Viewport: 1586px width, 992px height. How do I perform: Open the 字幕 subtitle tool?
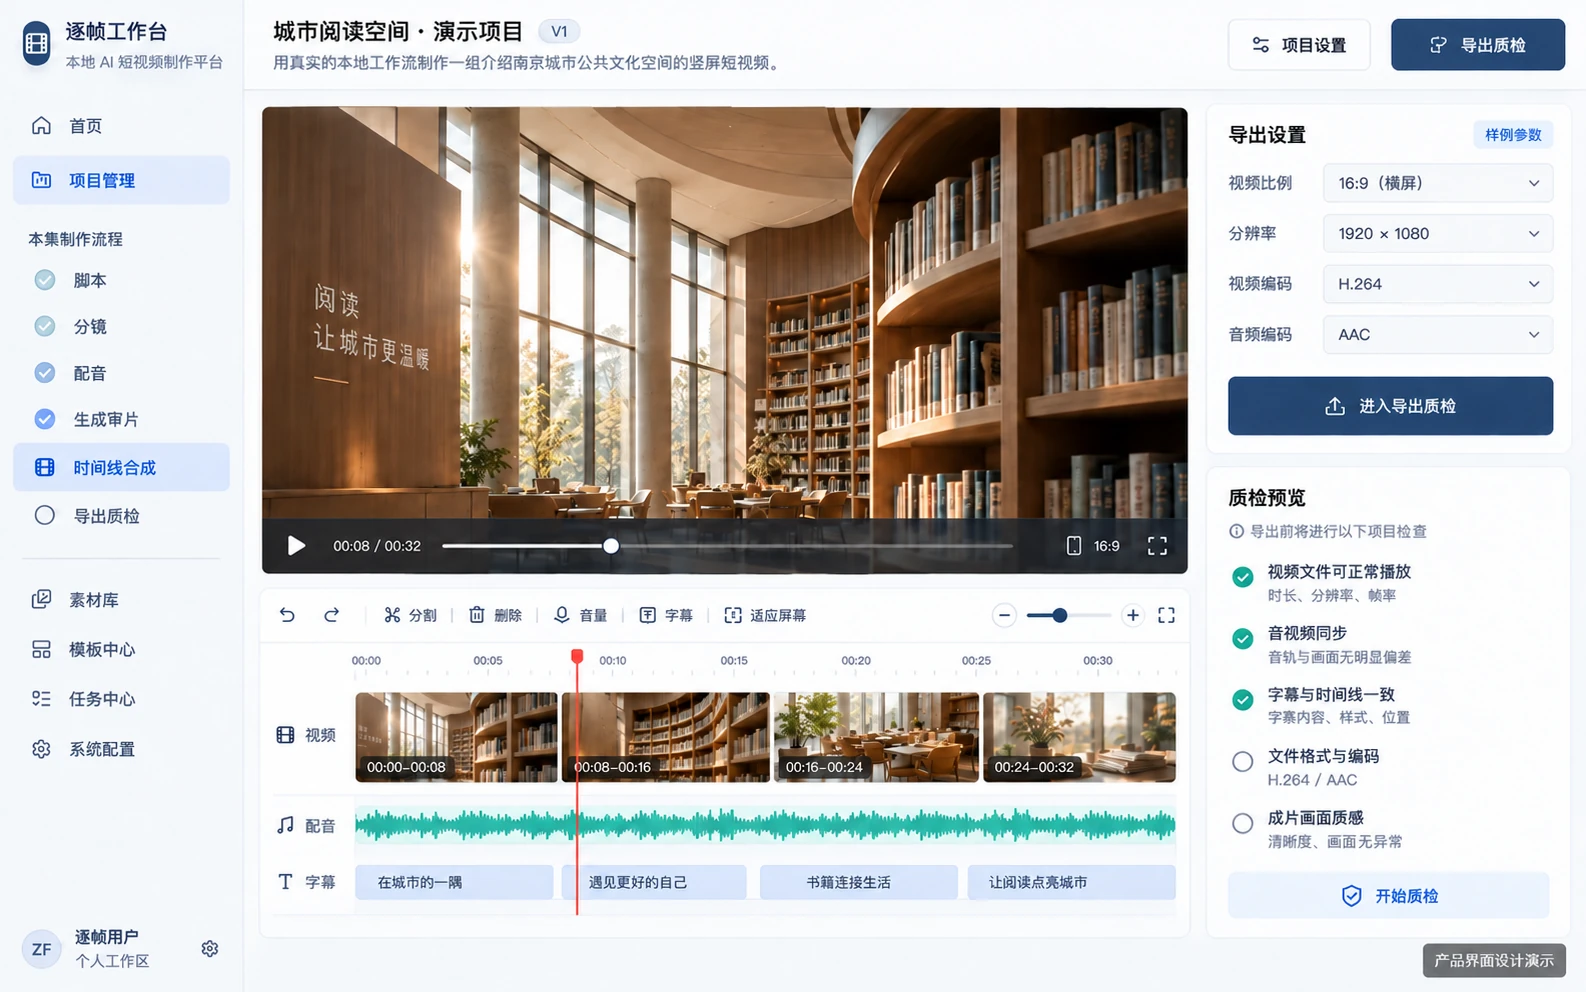(666, 615)
